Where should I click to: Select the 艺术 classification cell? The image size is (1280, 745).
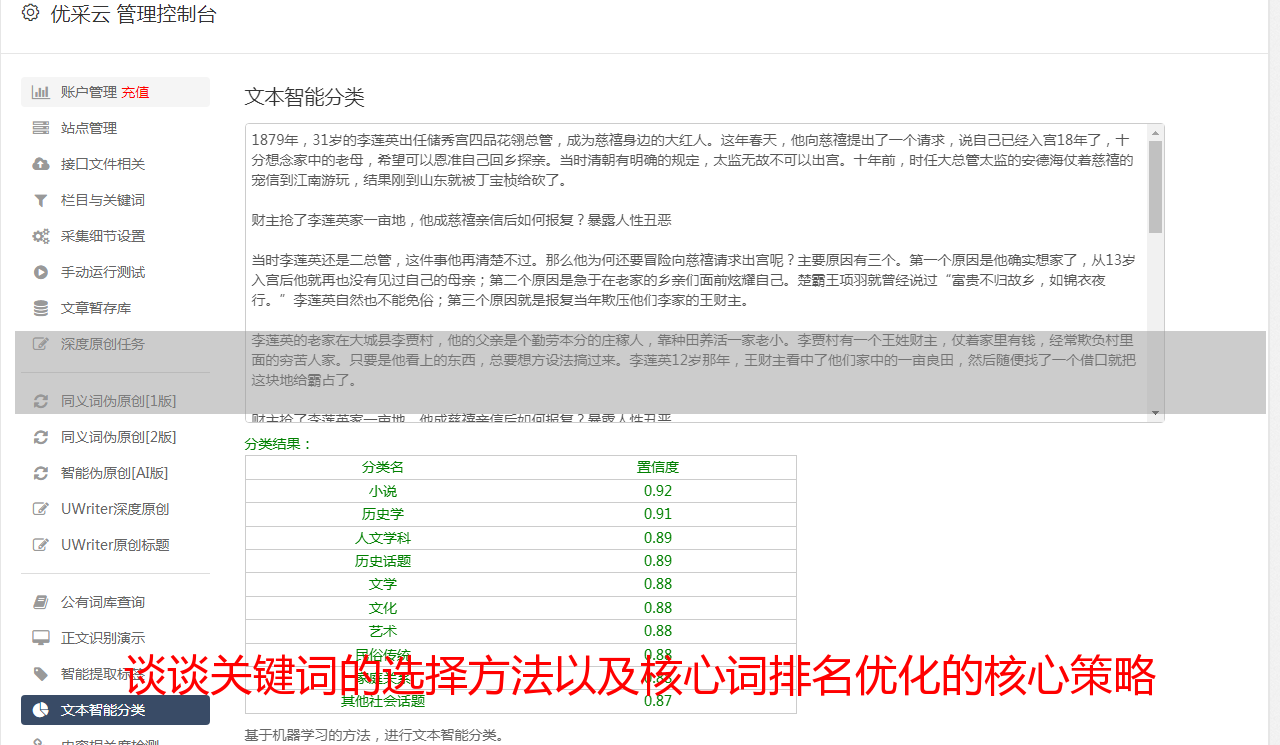[x=383, y=631]
